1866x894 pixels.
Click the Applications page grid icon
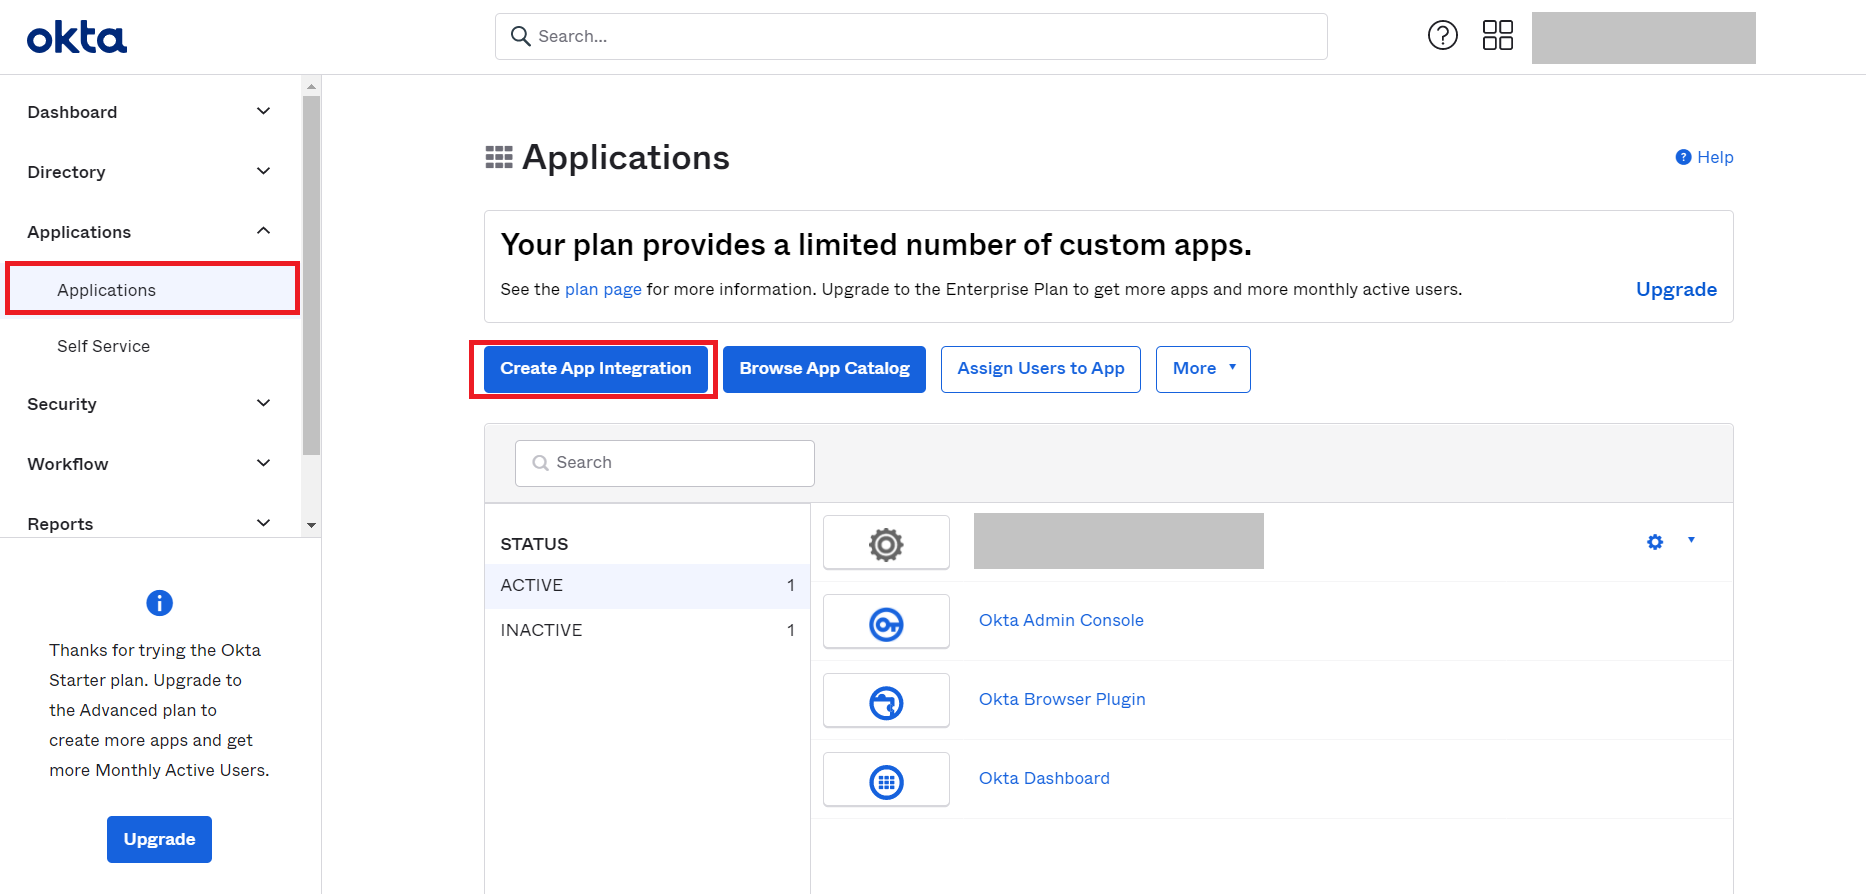pos(499,158)
